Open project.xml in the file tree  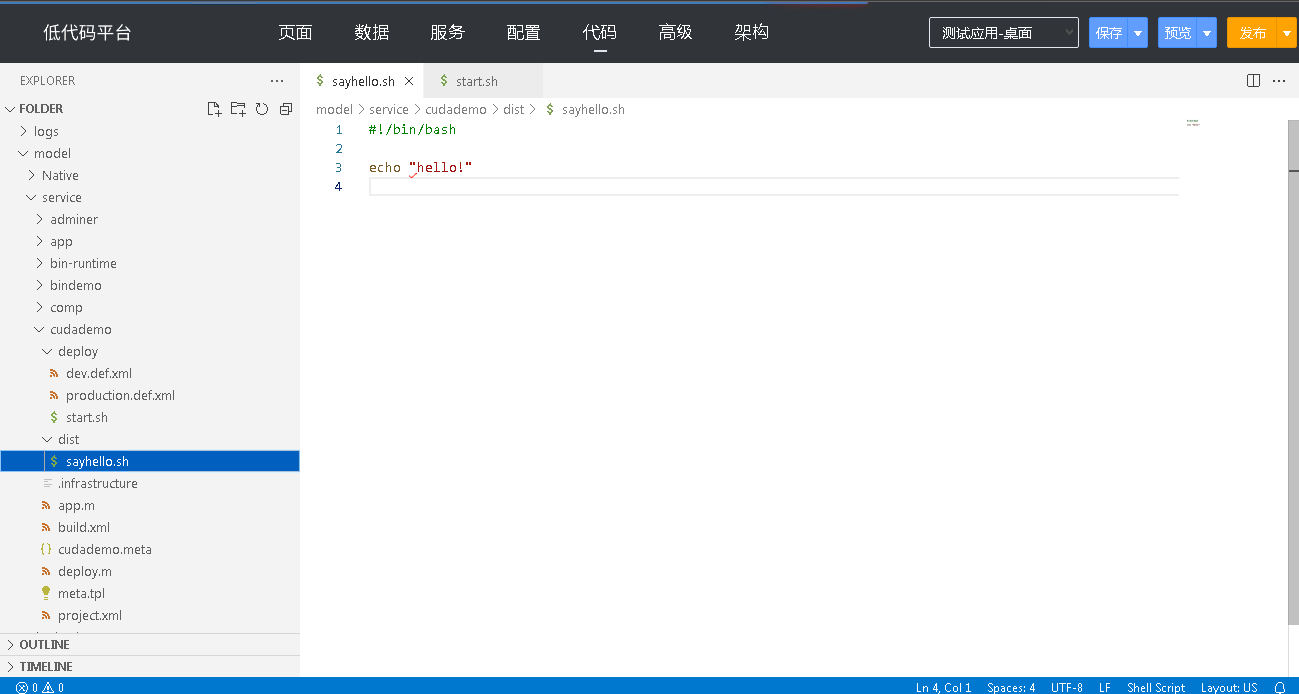90,615
